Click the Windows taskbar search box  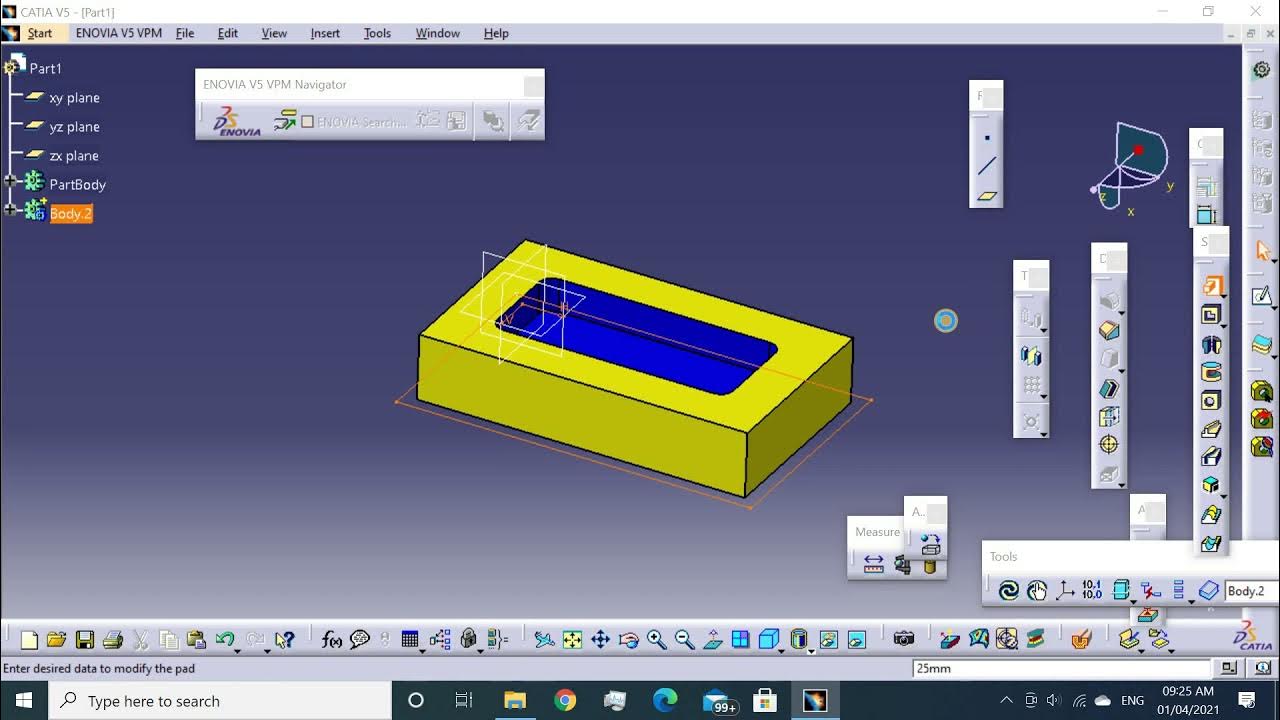tap(220, 701)
